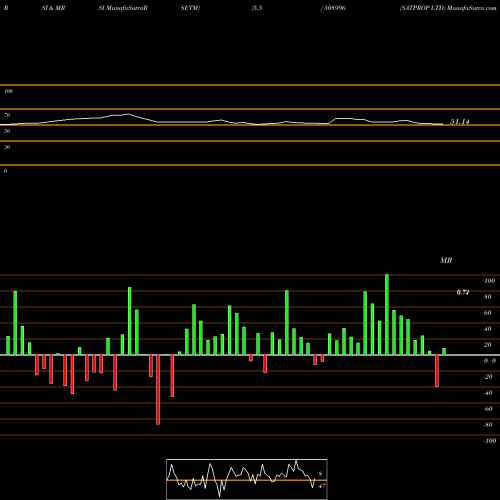
Task: Click the 0.74 MR value label
Action: (x=463, y=292)
